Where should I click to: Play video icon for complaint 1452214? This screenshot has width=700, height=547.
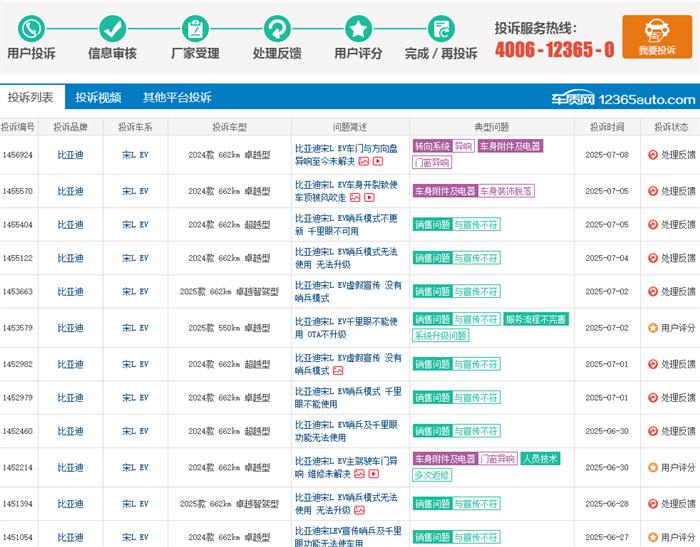point(374,474)
